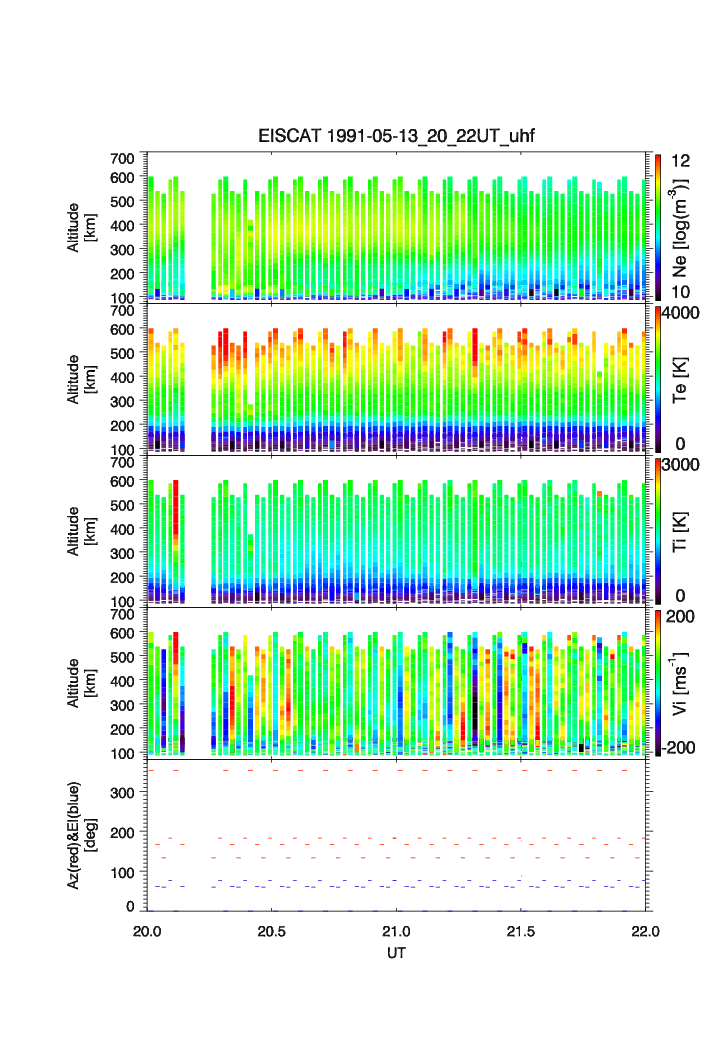Screen dimensions: 708x1063
Task: Click the Te electron temperature colorbar
Action: (658, 378)
